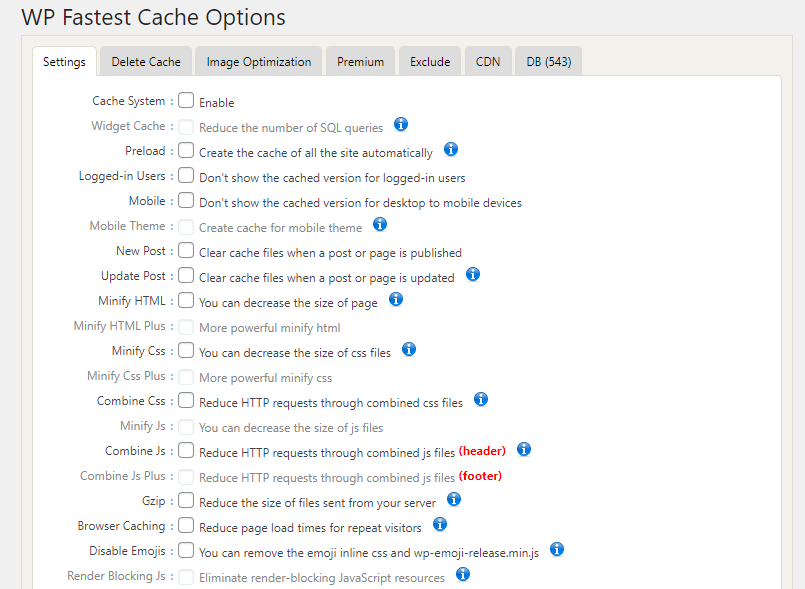Enable Combine Css checkbox
This screenshot has height=589, width=805.
186,400
